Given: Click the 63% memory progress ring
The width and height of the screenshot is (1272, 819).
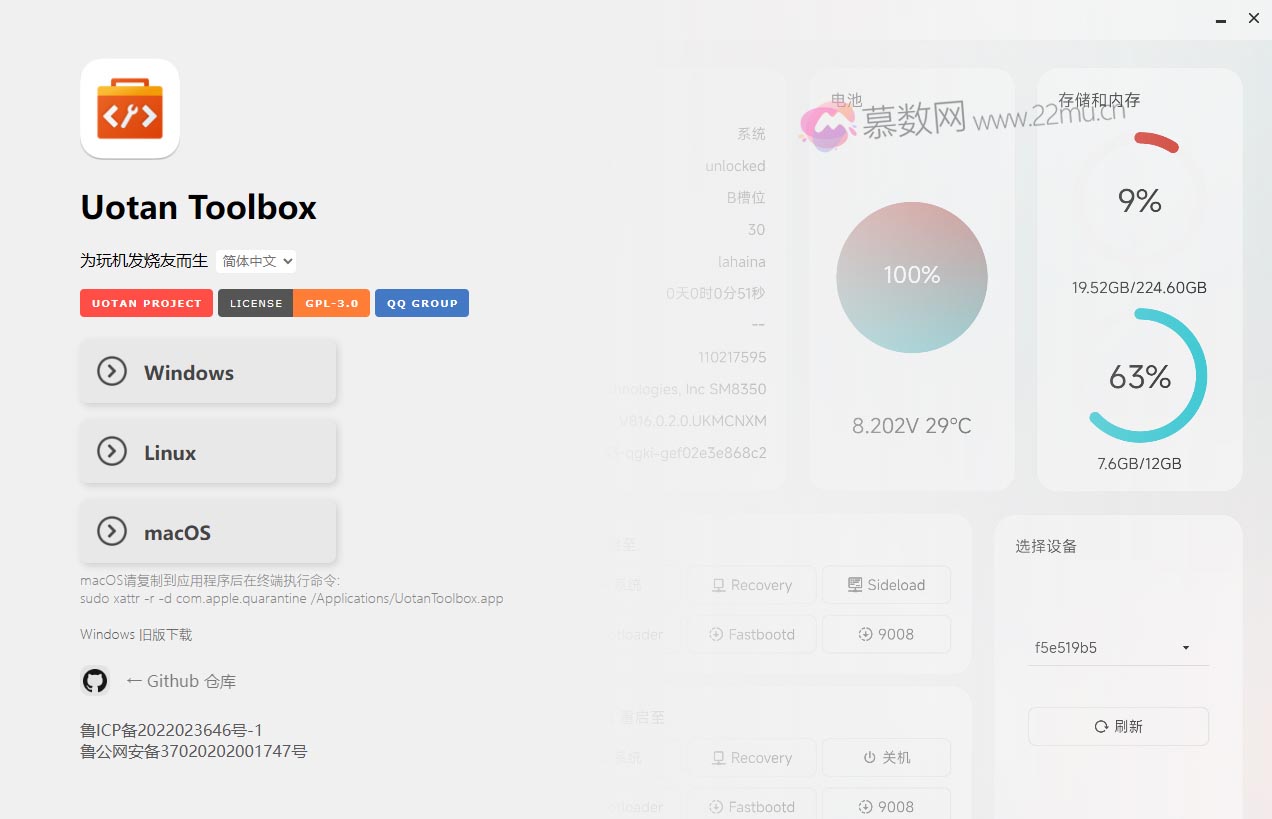Looking at the screenshot, I should tap(1141, 378).
